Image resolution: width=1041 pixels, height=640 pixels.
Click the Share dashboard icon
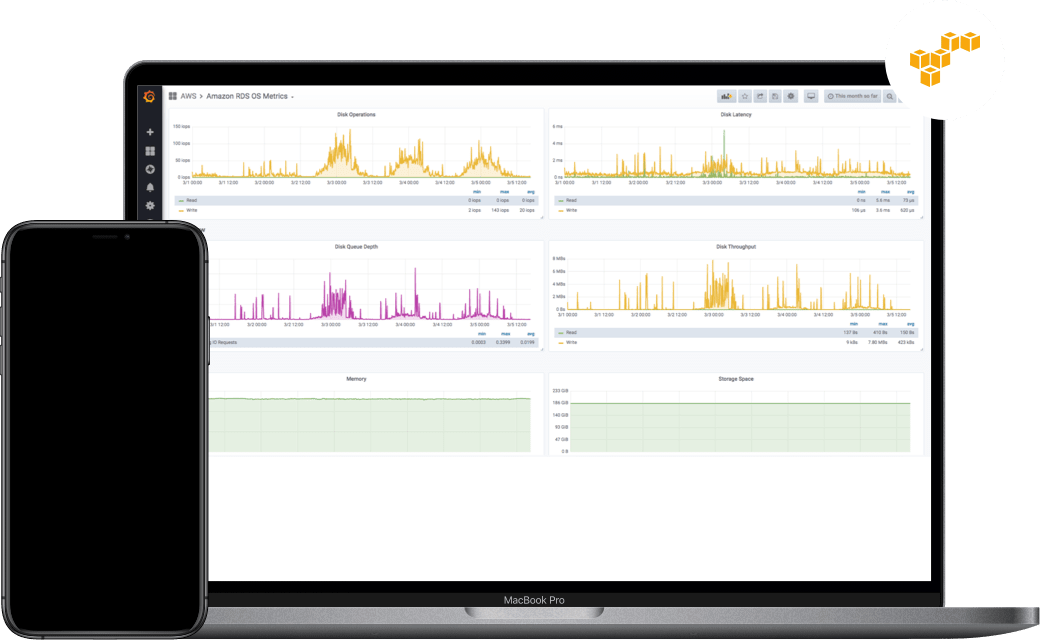point(760,96)
